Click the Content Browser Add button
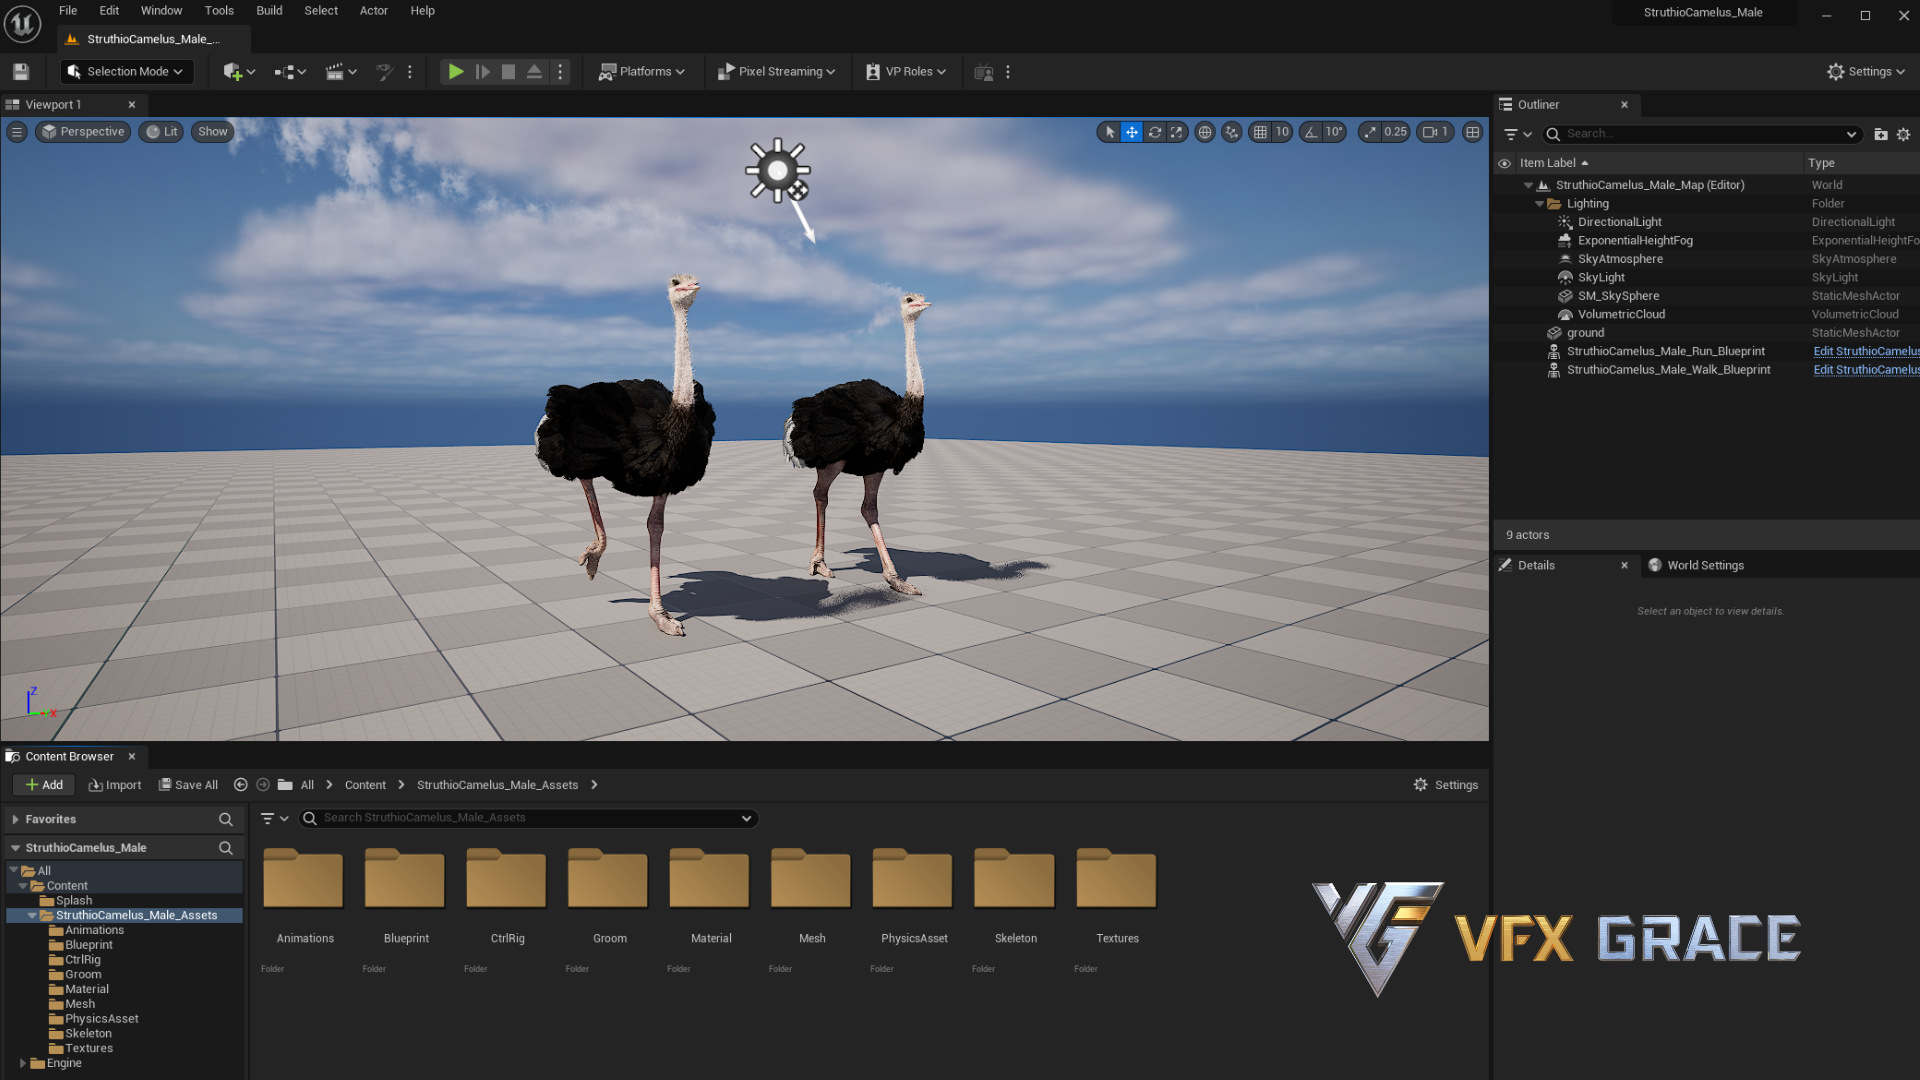 pyautogui.click(x=44, y=786)
